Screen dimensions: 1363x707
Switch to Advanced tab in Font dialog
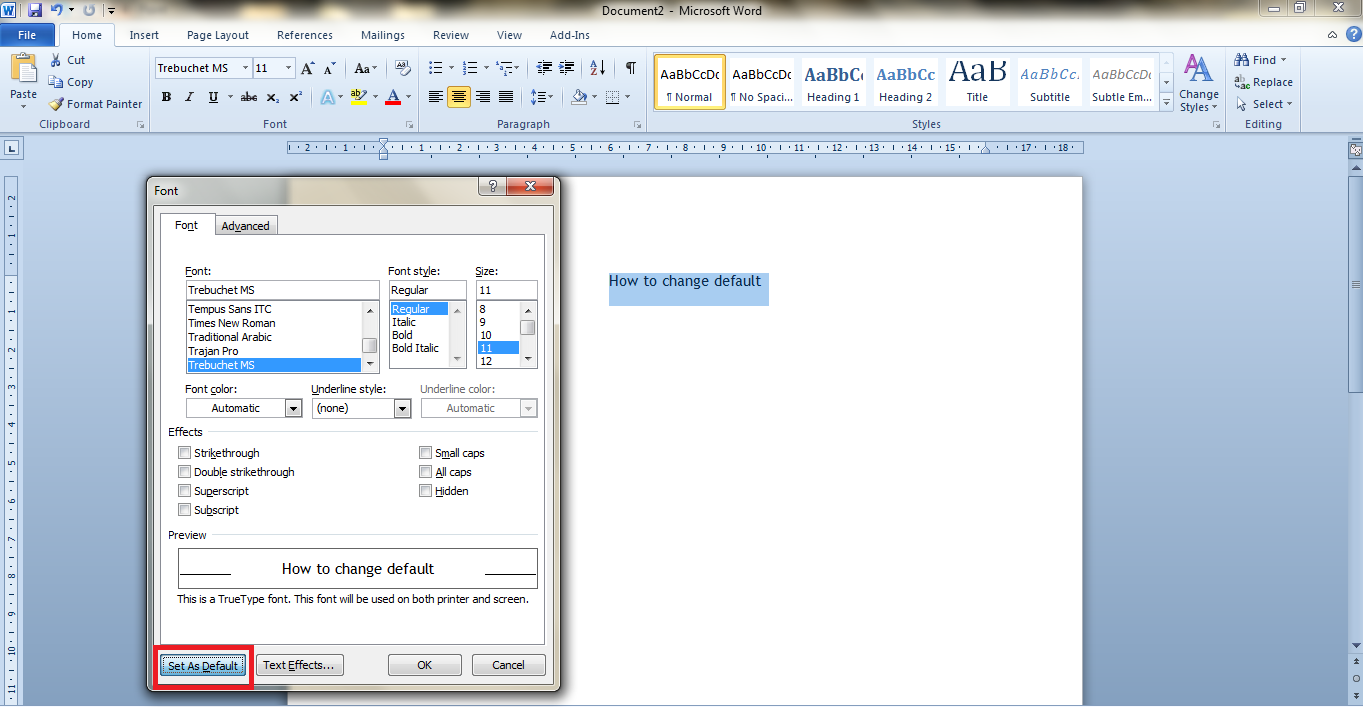point(245,226)
